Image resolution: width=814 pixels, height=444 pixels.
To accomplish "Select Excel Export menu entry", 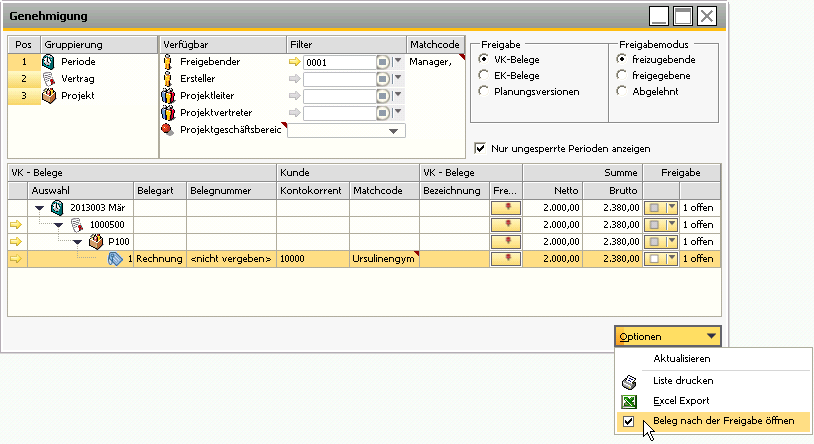I will tap(682, 401).
